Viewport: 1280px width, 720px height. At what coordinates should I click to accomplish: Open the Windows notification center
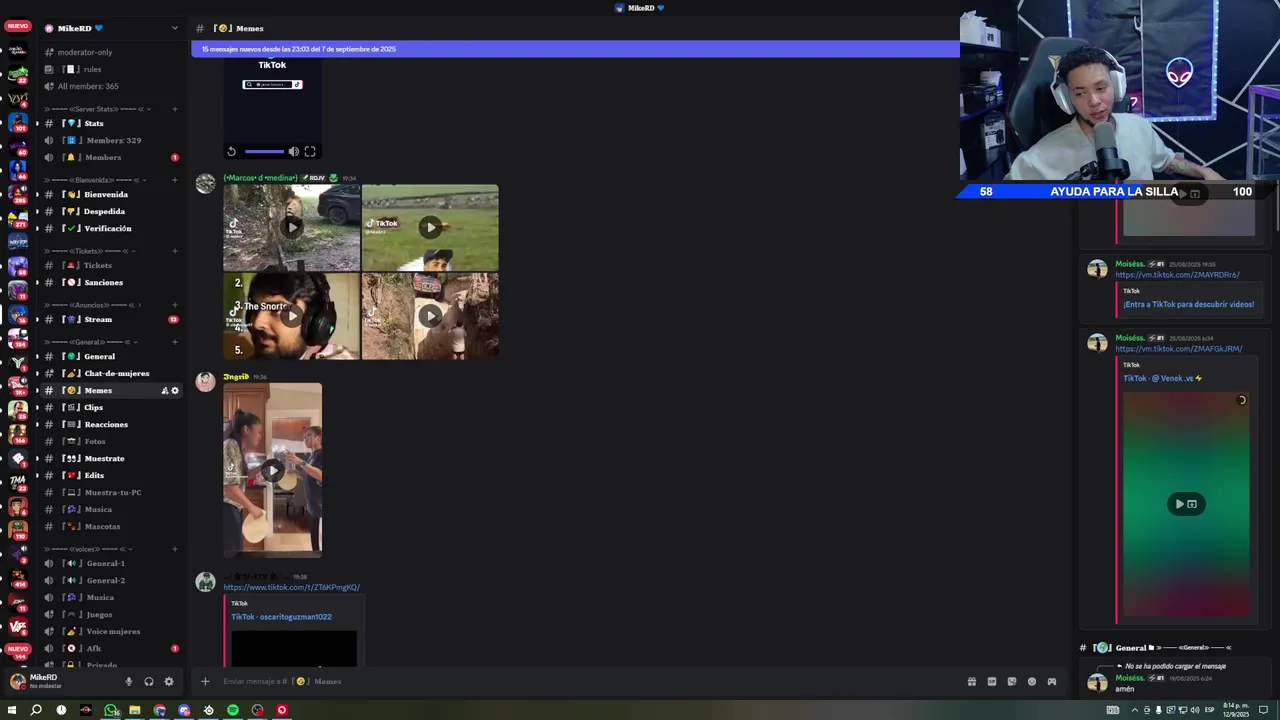1264,710
